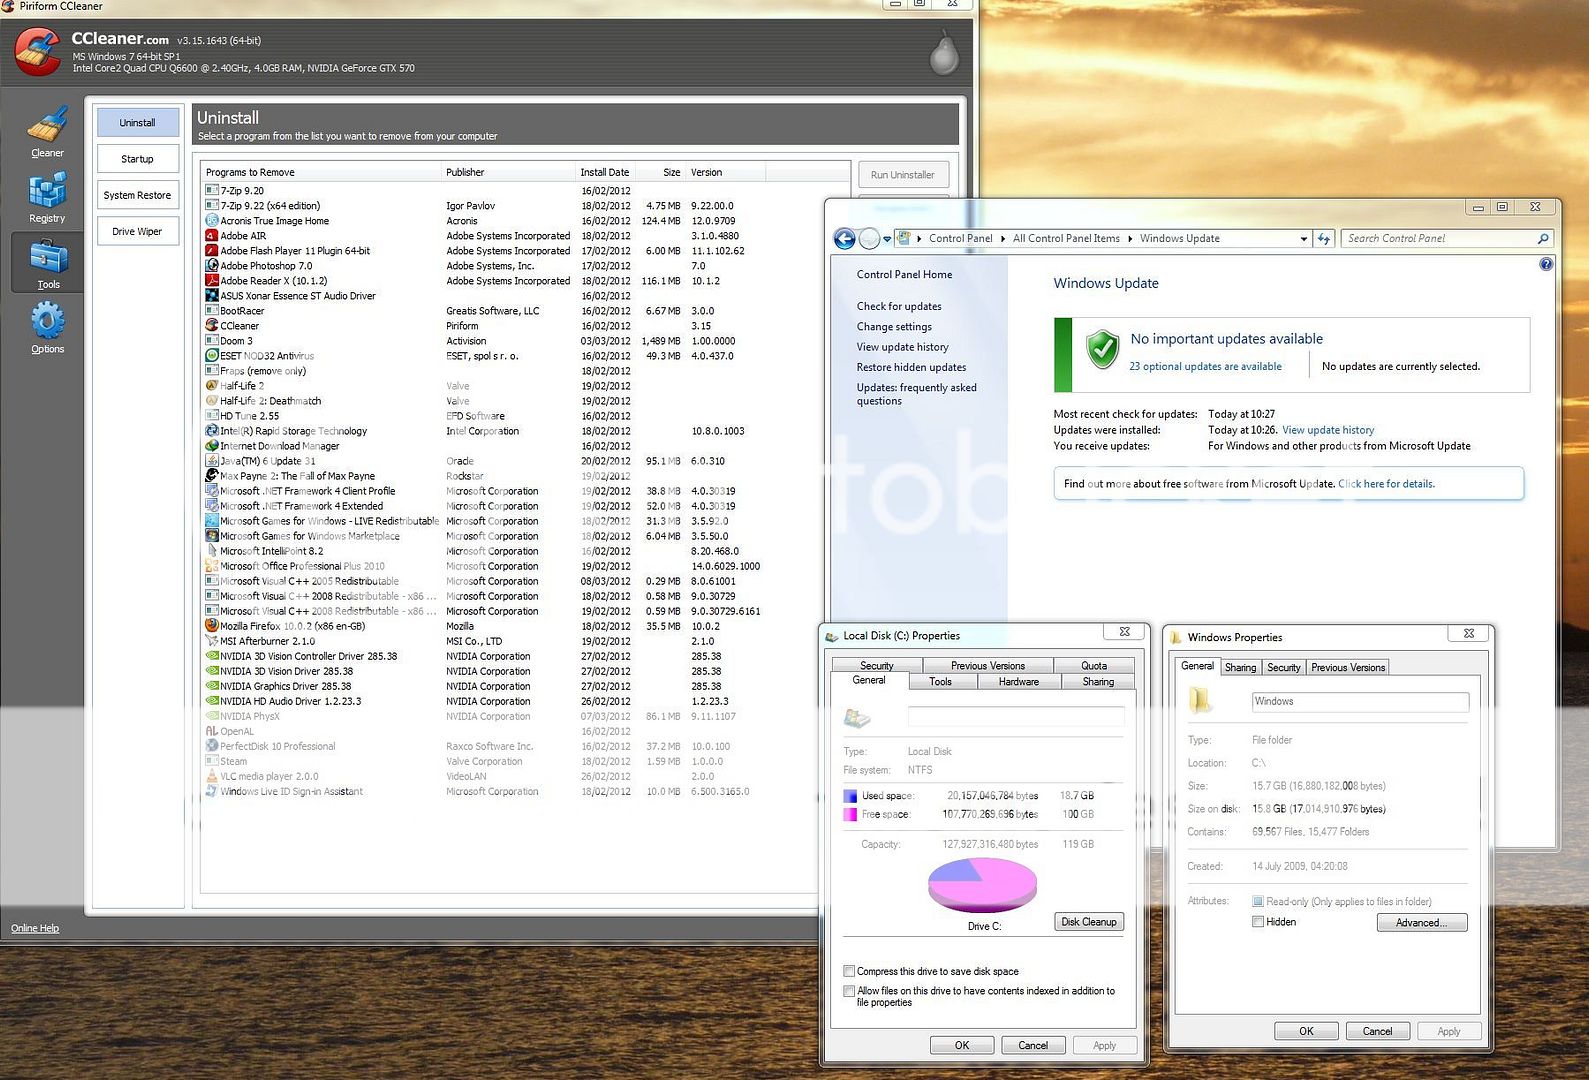Click the Tools toolbox icon
Screen dimensions: 1589x1080
(47, 260)
